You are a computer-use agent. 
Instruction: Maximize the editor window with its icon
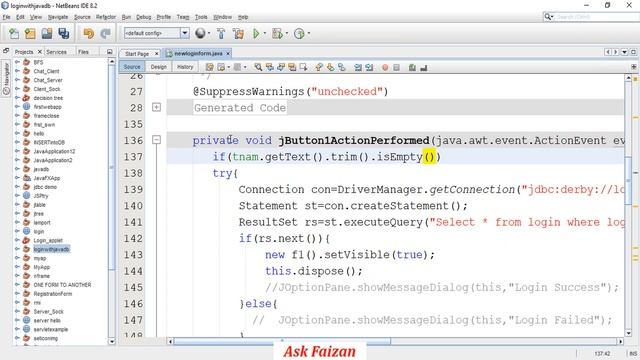(633, 52)
